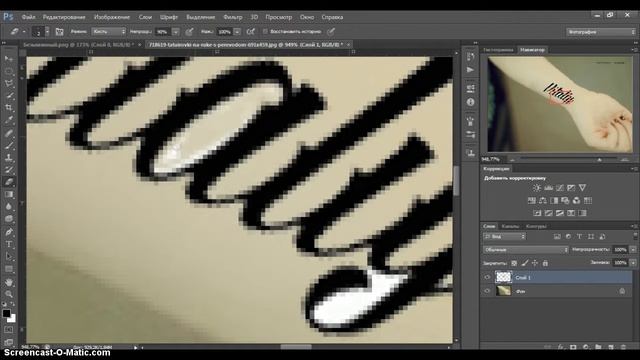
Task: Open the eraser opacity dropdown arrow
Action: (x=176, y=31)
